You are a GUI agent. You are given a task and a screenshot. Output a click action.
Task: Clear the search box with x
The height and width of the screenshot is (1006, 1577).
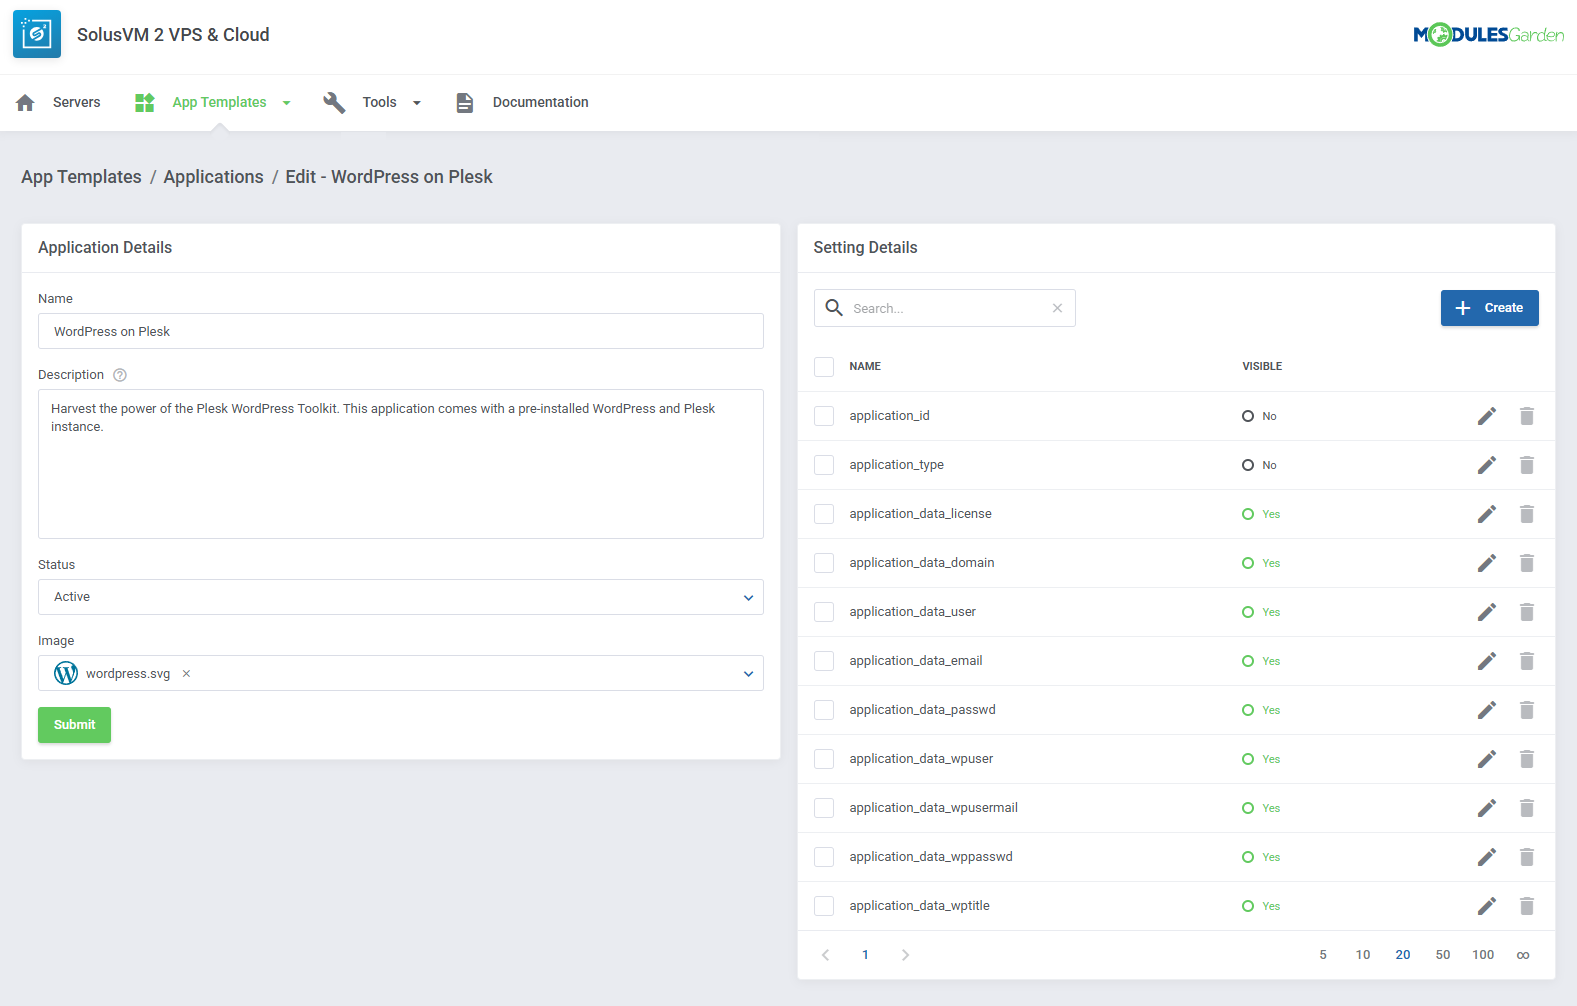pyautogui.click(x=1057, y=308)
